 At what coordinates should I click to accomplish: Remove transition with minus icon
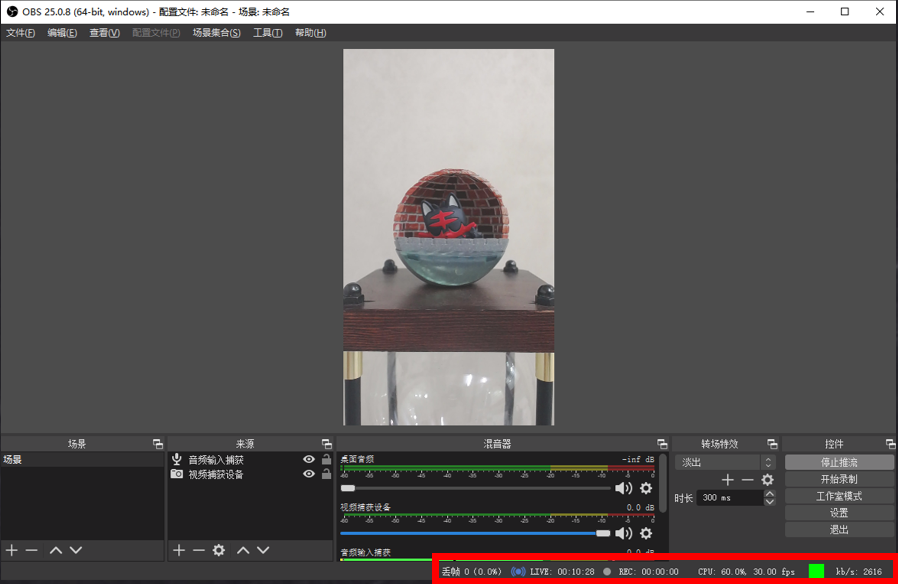pyautogui.click(x=747, y=480)
